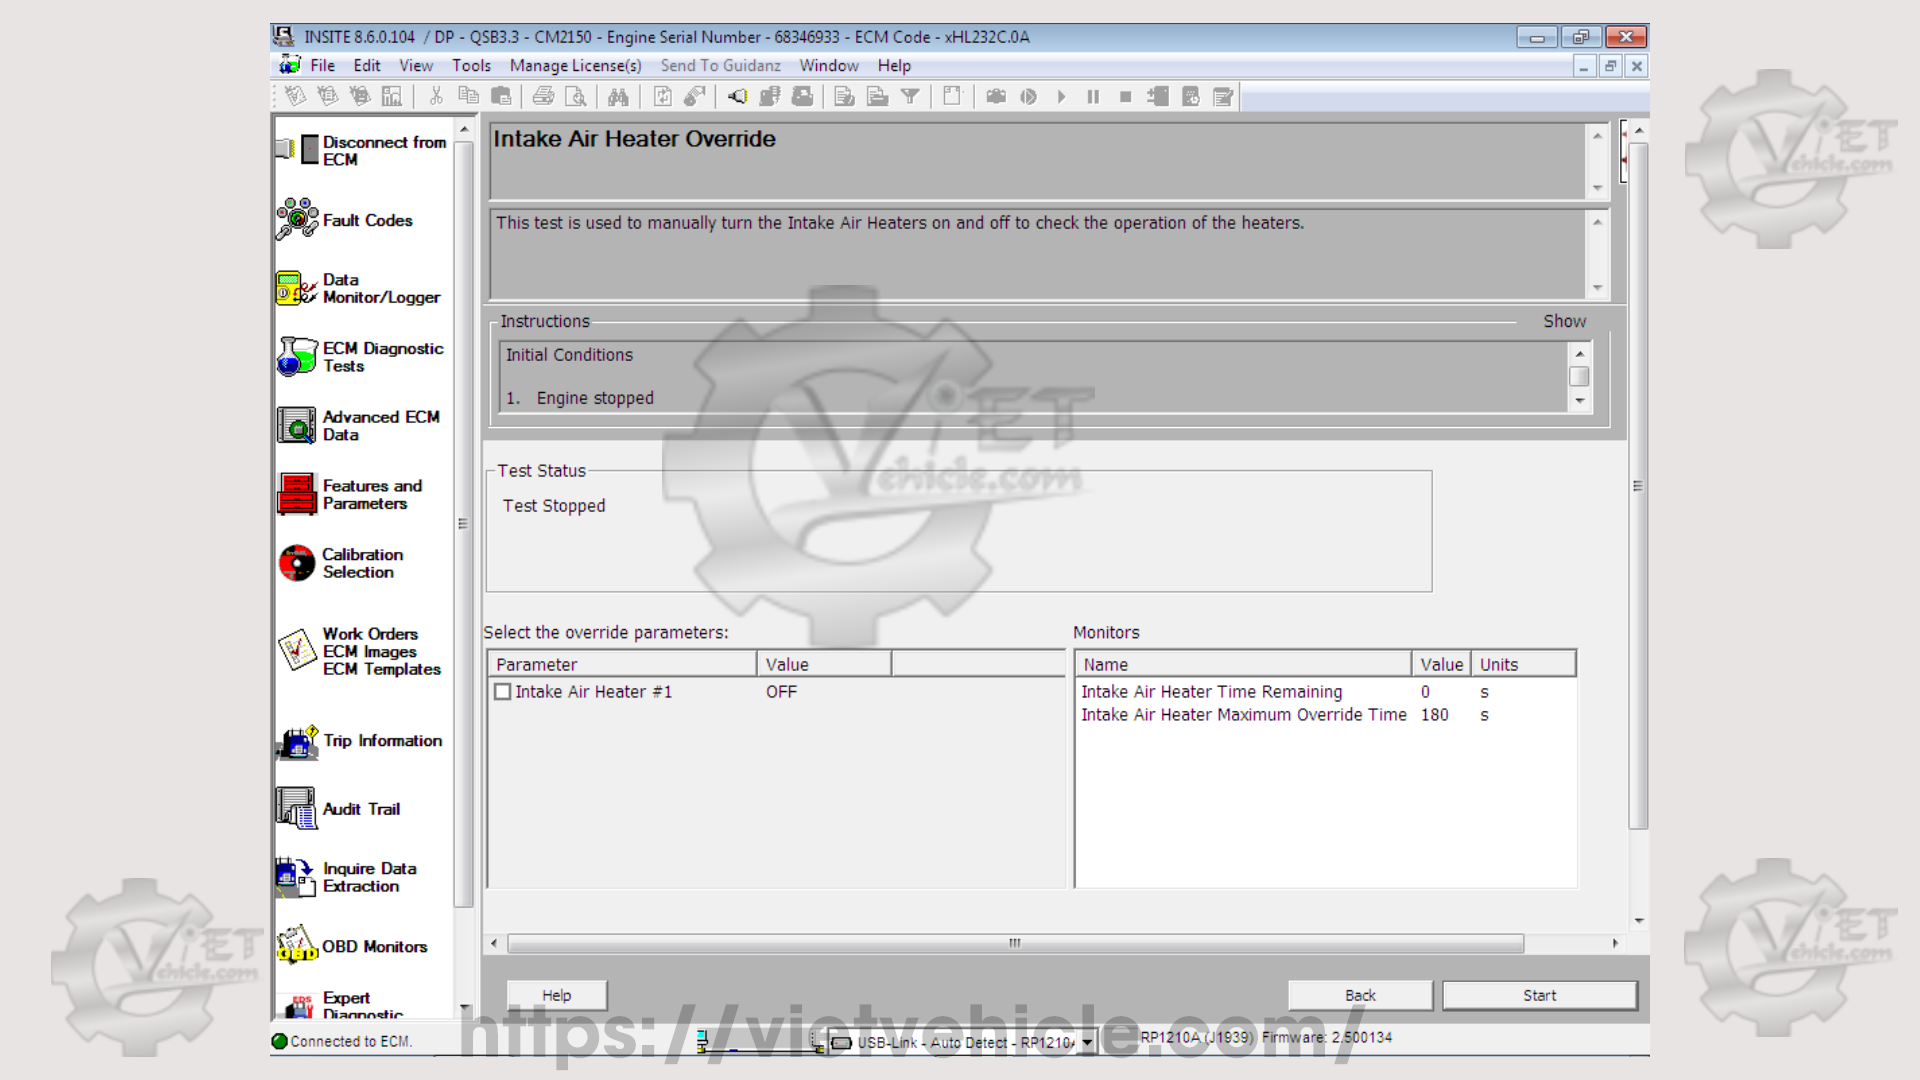Click the Help button at bottom
This screenshot has width=1920, height=1080.
557,995
